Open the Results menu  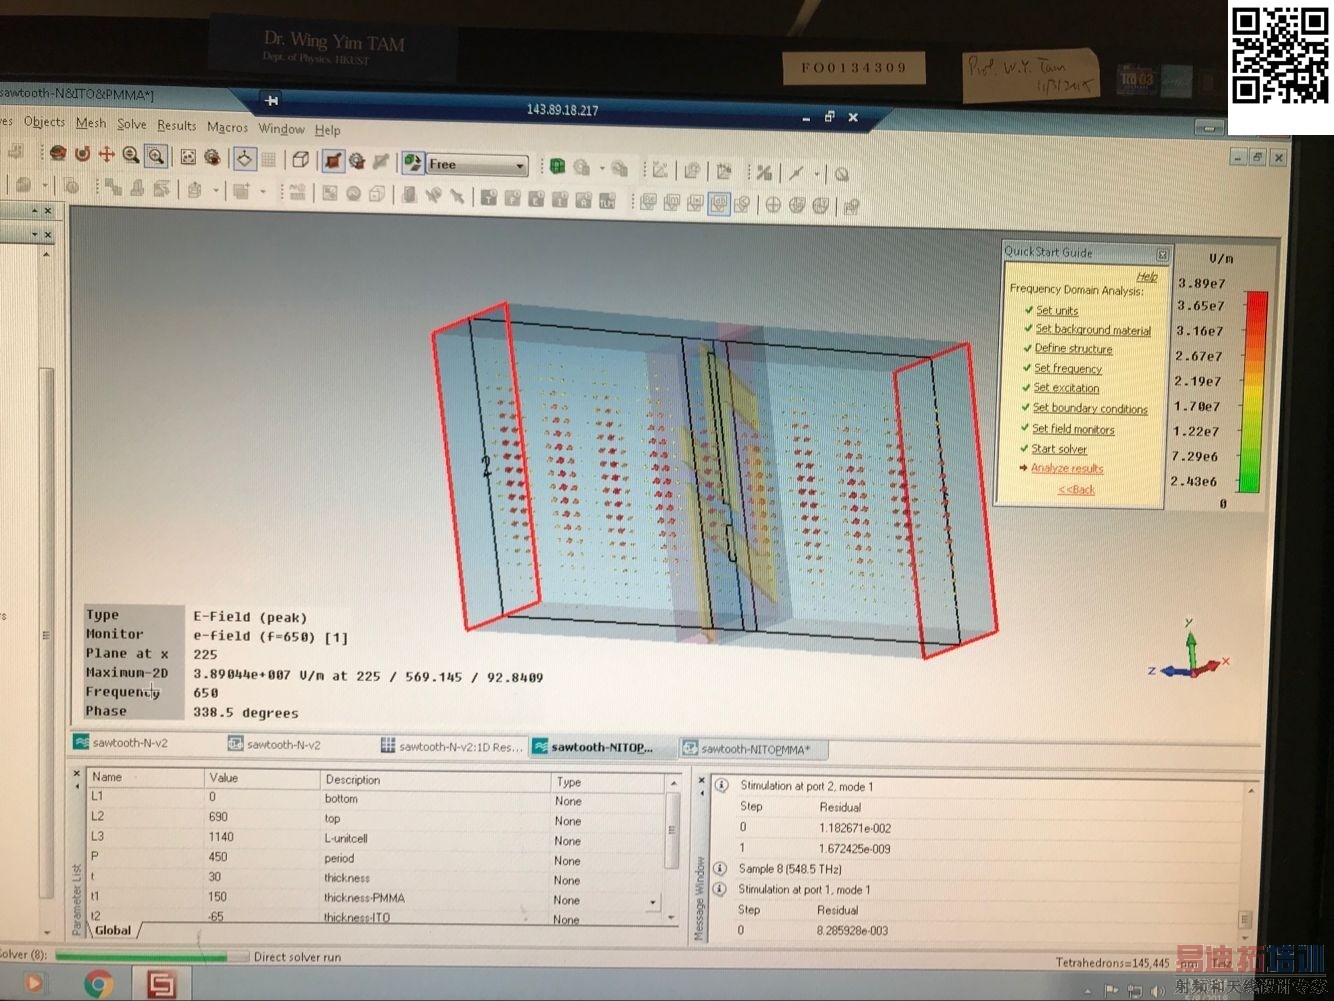pyautogui.click(x=177, y=125)
